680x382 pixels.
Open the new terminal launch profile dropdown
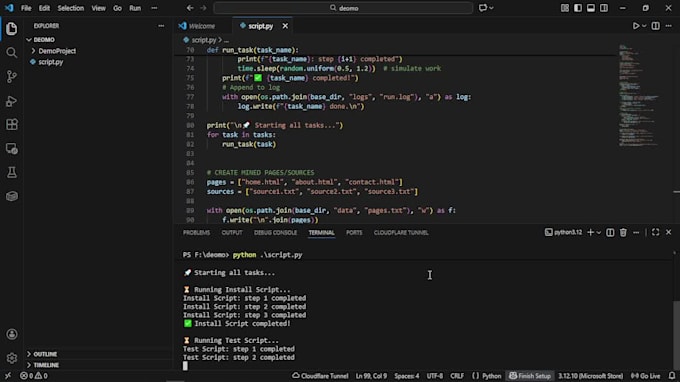pos(599,233)
